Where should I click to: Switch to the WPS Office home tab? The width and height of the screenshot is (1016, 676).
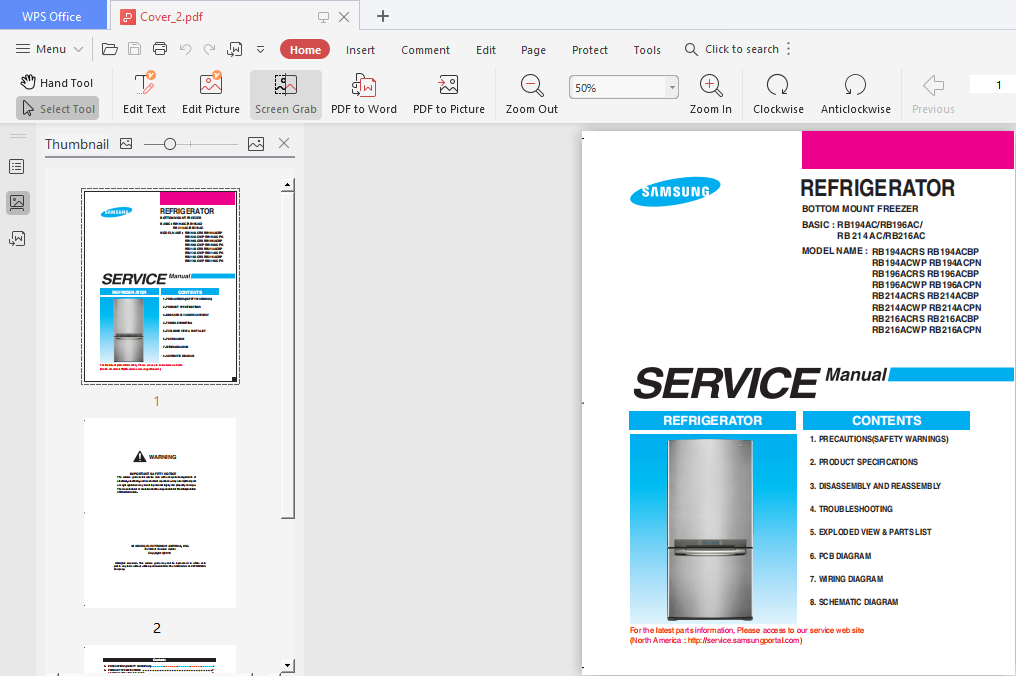point(52,16)
